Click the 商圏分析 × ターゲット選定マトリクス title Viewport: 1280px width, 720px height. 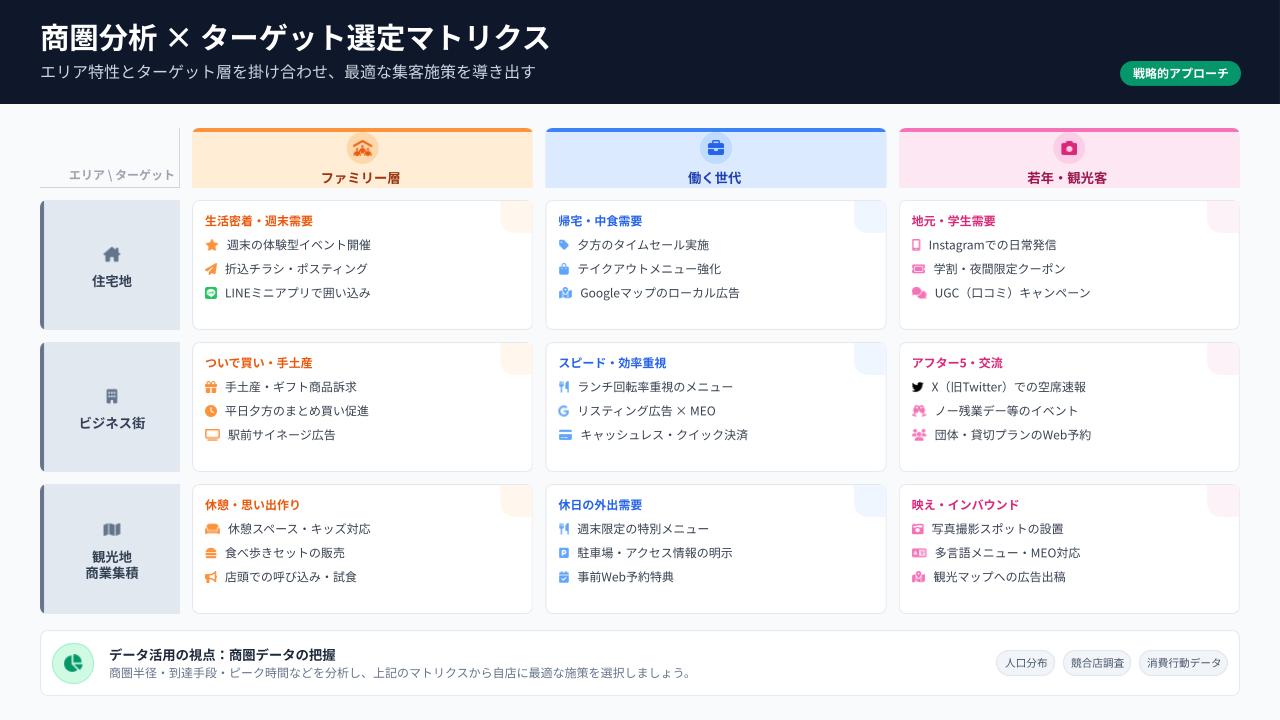pos(295,38)
